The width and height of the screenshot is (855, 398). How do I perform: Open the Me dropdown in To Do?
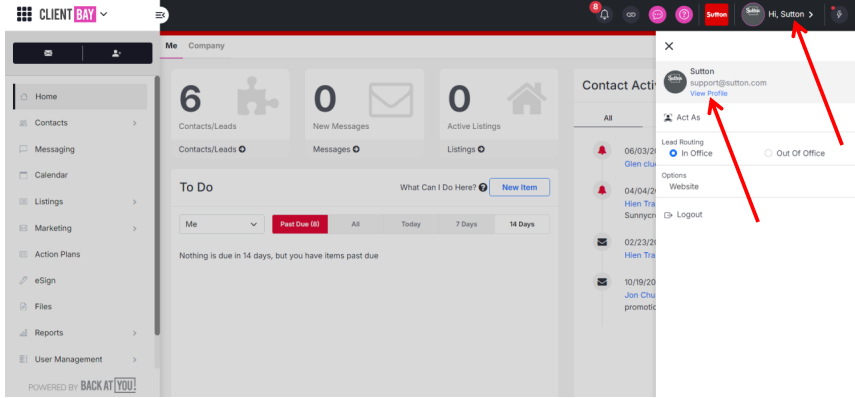(x=221, y=224)
